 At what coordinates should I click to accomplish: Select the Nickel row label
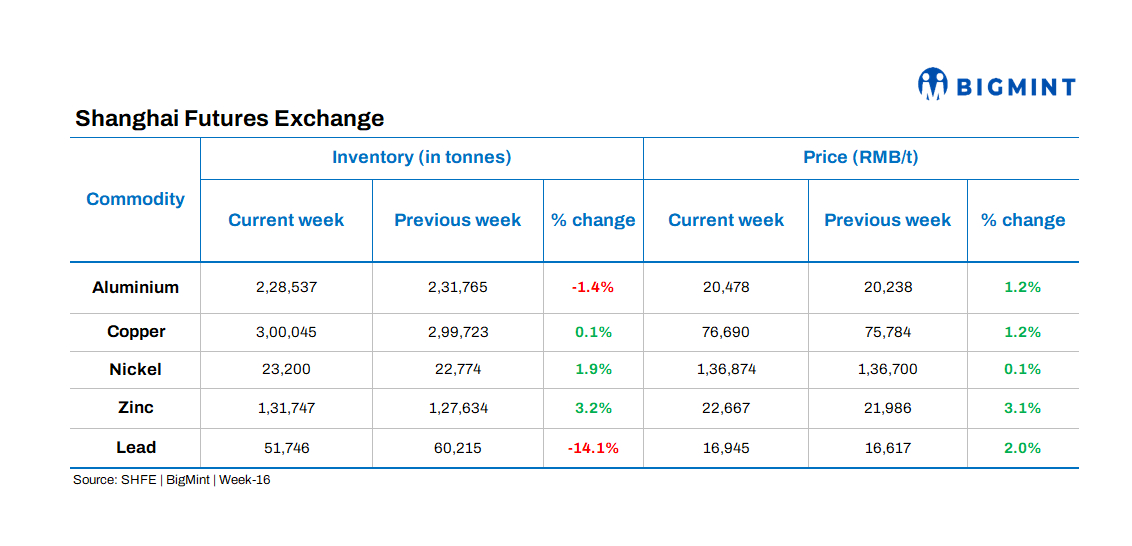click(135, 369)
